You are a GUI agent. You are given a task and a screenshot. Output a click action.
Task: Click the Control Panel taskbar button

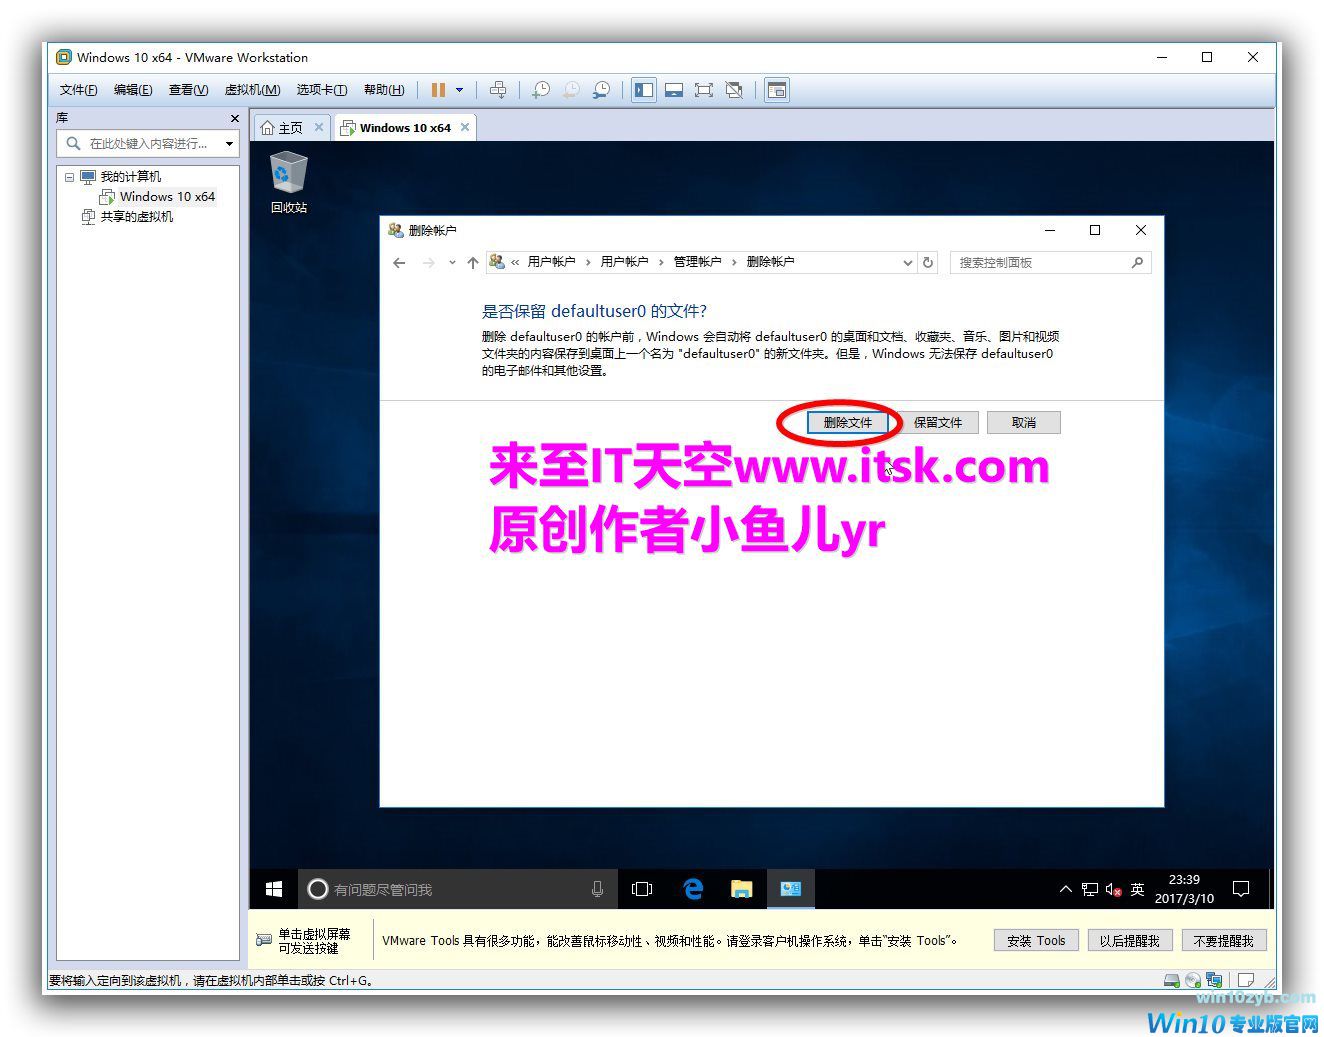(x=790, y=889)
